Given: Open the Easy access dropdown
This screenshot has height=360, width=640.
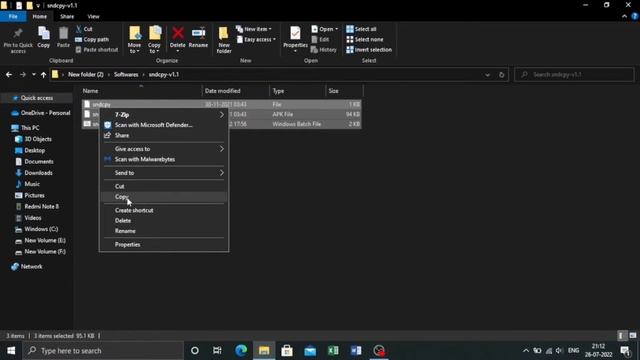Looking at the screenshot, I should pos(256,40).
